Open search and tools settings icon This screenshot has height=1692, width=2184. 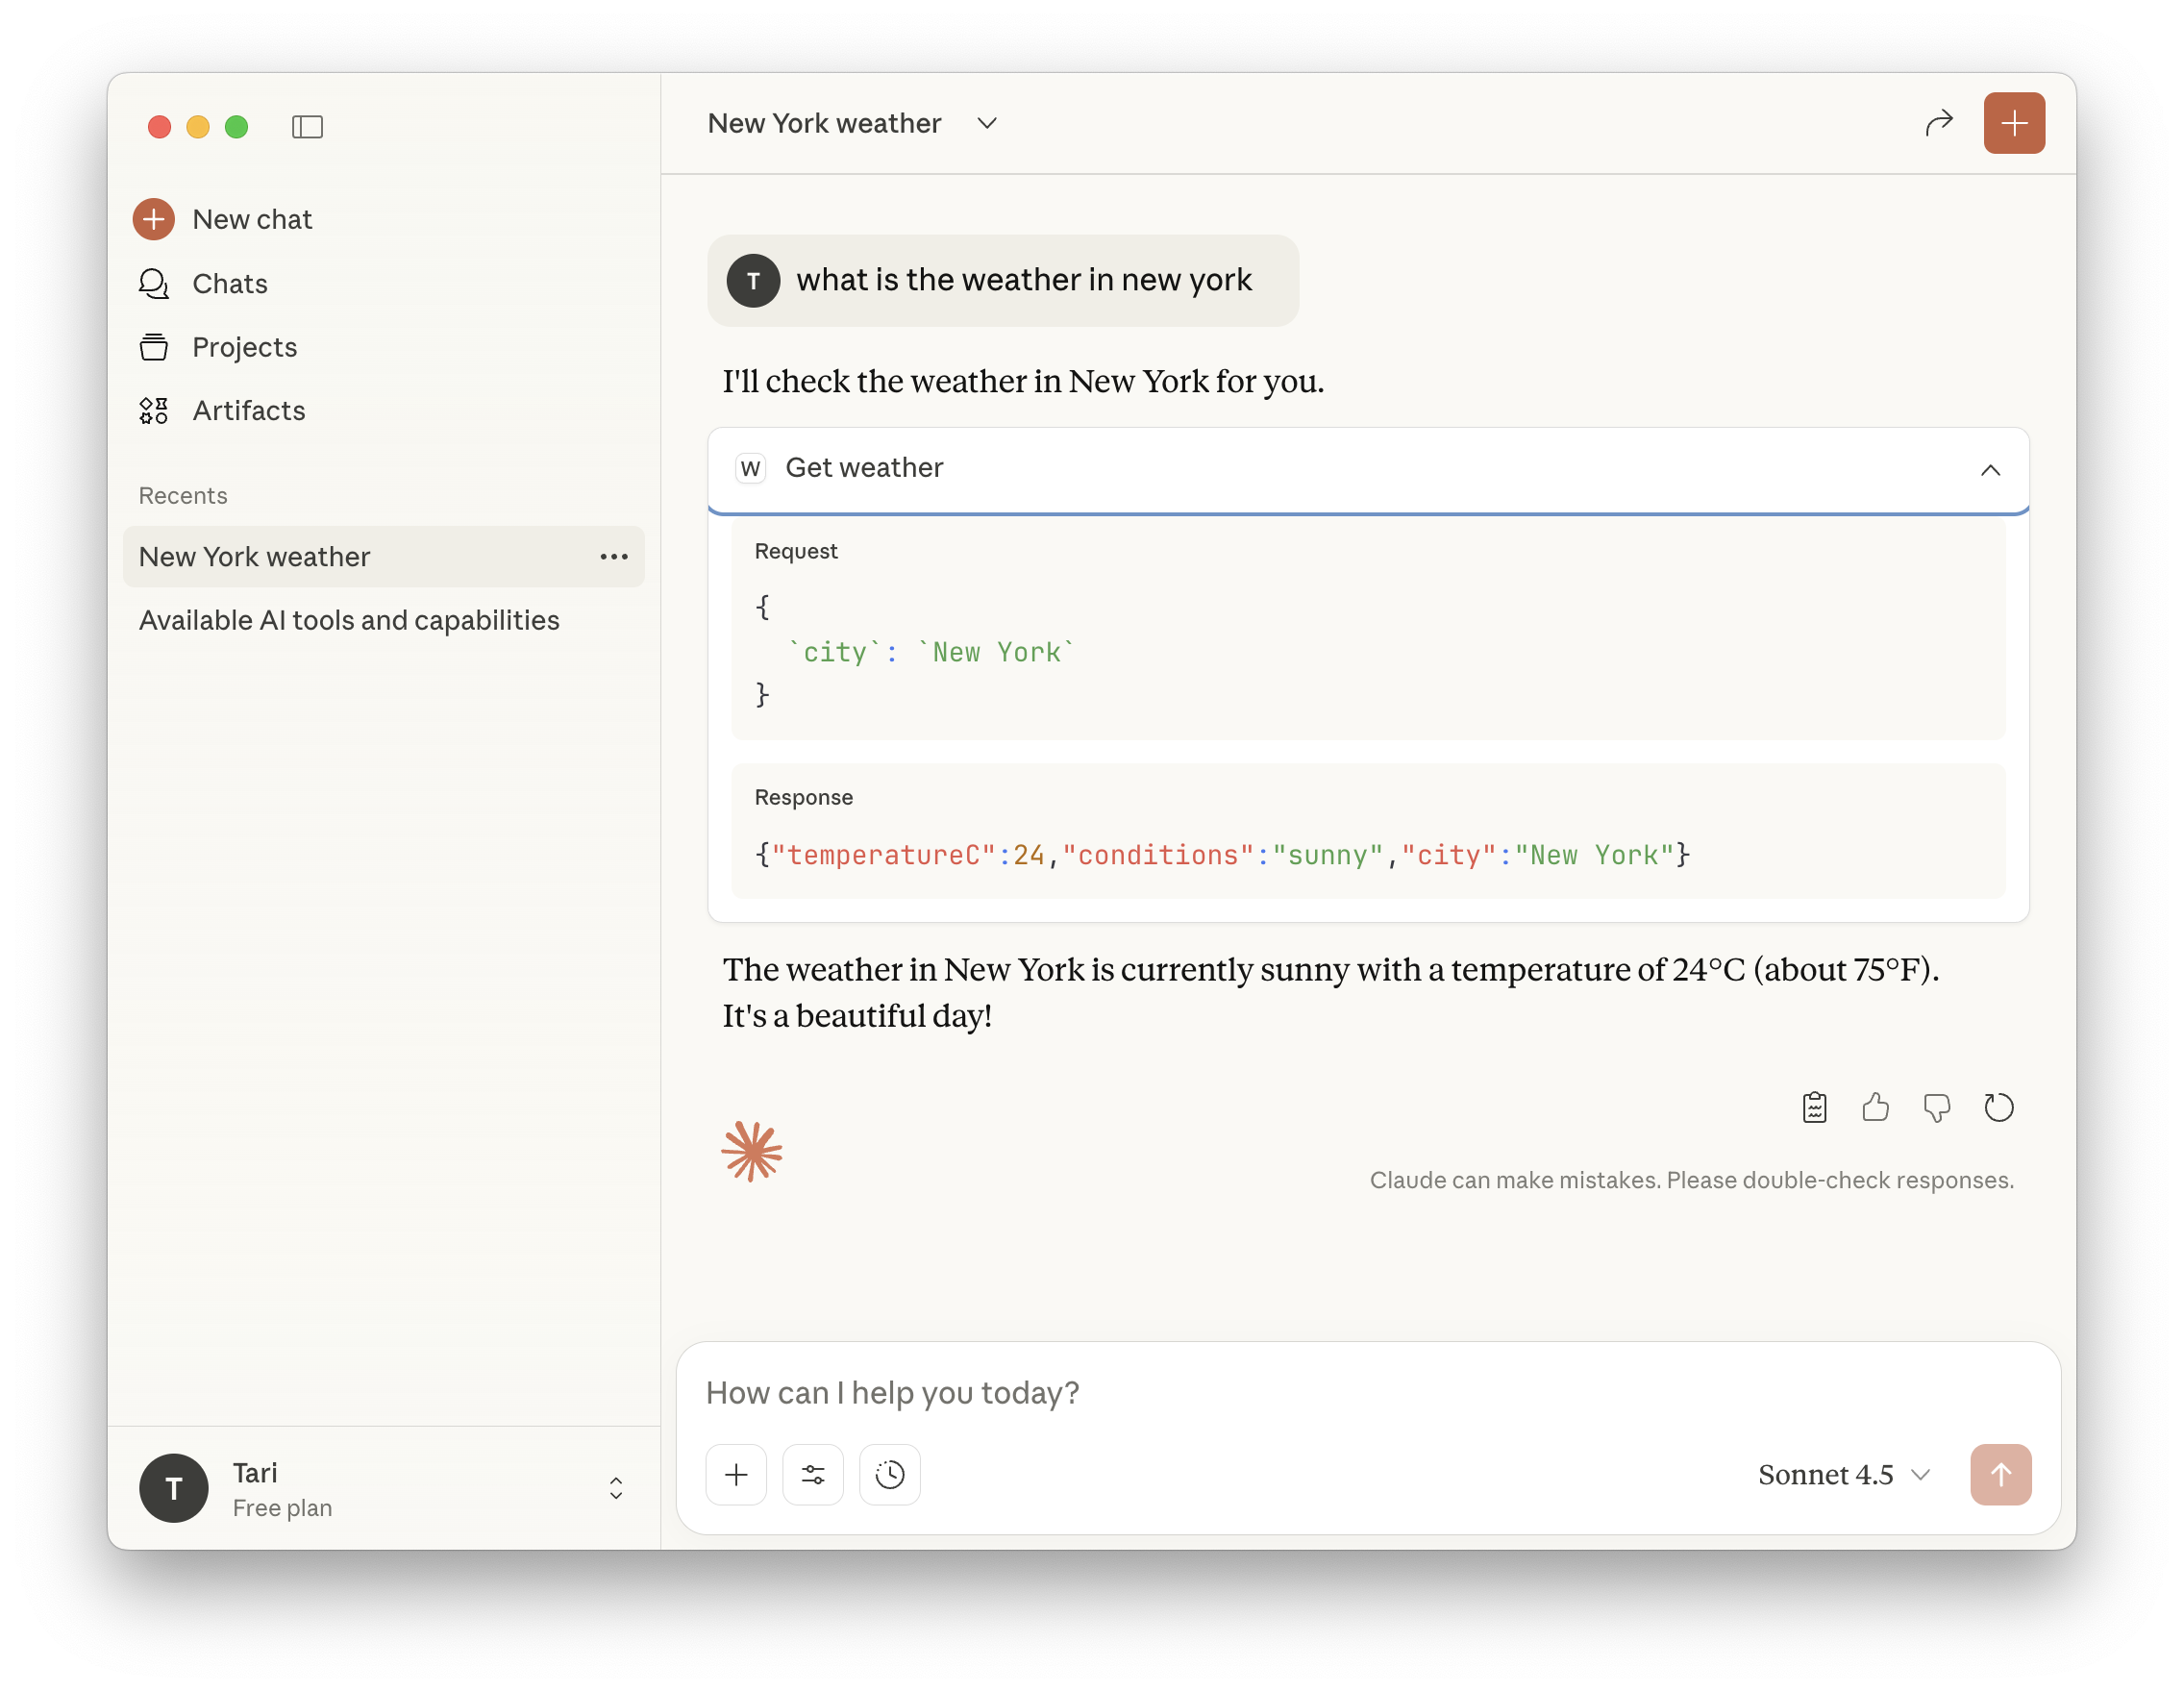click(x=812, y=1474)
